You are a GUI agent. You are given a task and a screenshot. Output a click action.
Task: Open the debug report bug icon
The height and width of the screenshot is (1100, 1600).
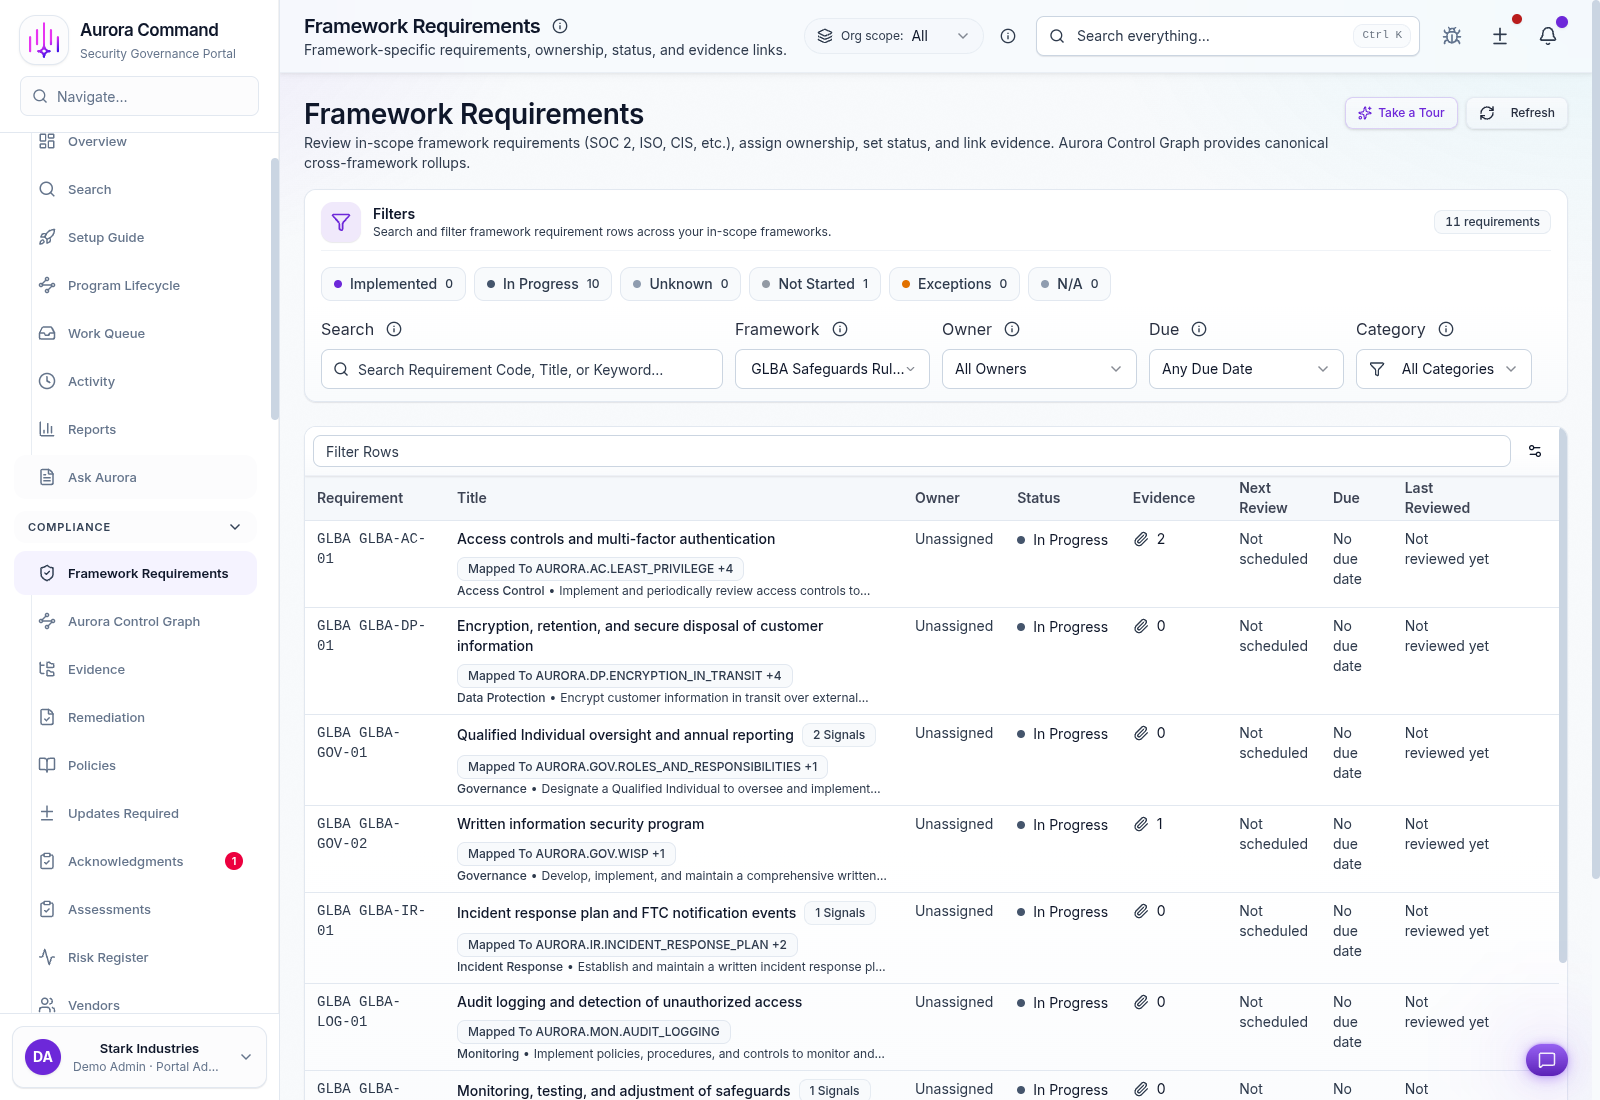pyautogui.click(x=1451, y=35)
